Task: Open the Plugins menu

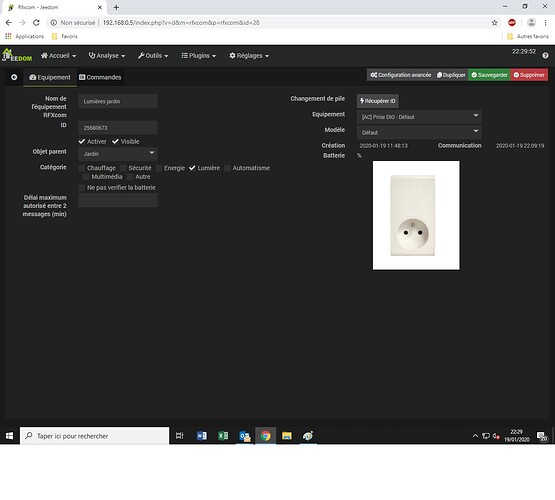Action: tap(199, 56)
